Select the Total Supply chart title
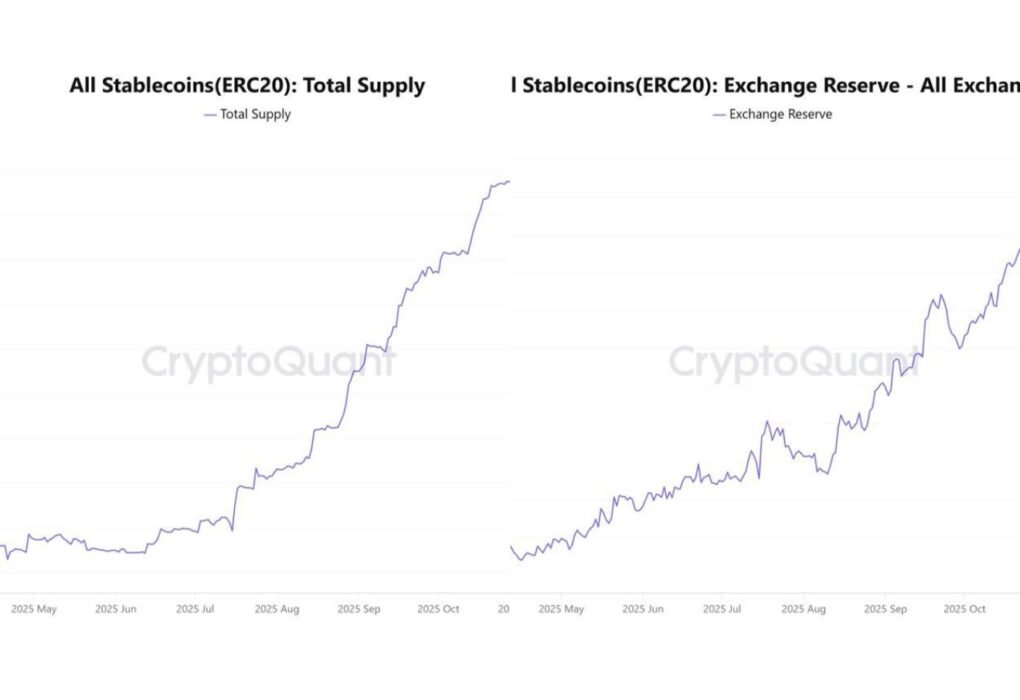The height and width of the screenshot is (700, 1020). [247, 85]
